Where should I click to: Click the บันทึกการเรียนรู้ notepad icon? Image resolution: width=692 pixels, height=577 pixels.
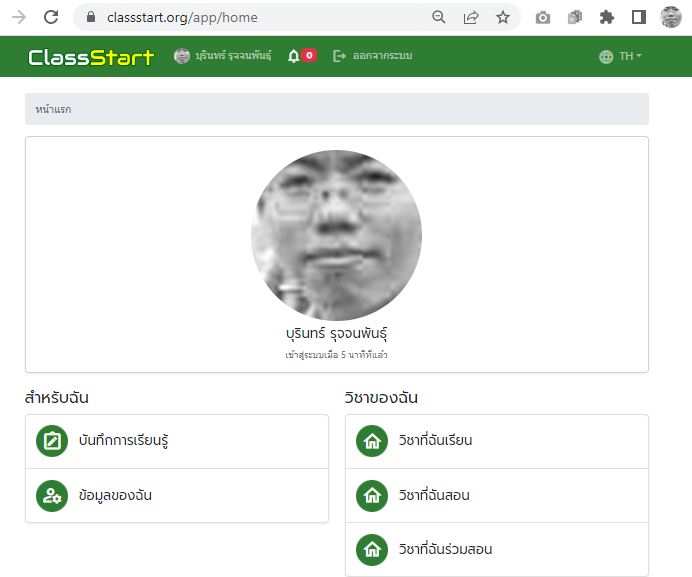pyautogui.click(x=52, y=441)
